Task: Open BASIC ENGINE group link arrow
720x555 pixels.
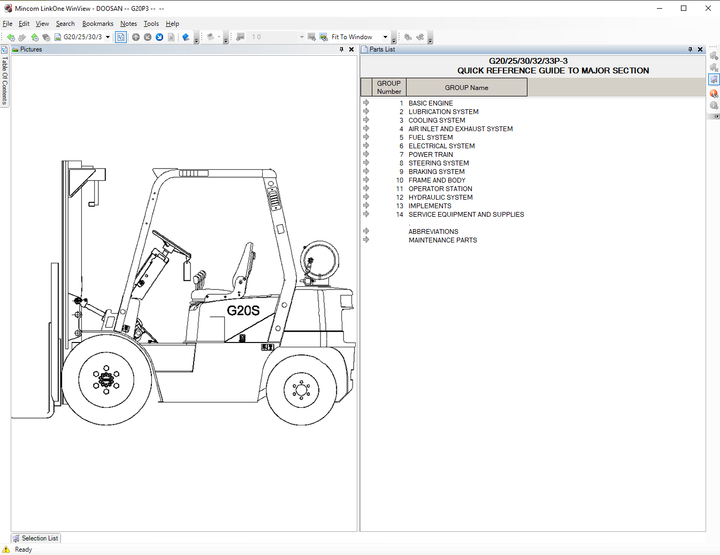Action: [x=366, y=103]
